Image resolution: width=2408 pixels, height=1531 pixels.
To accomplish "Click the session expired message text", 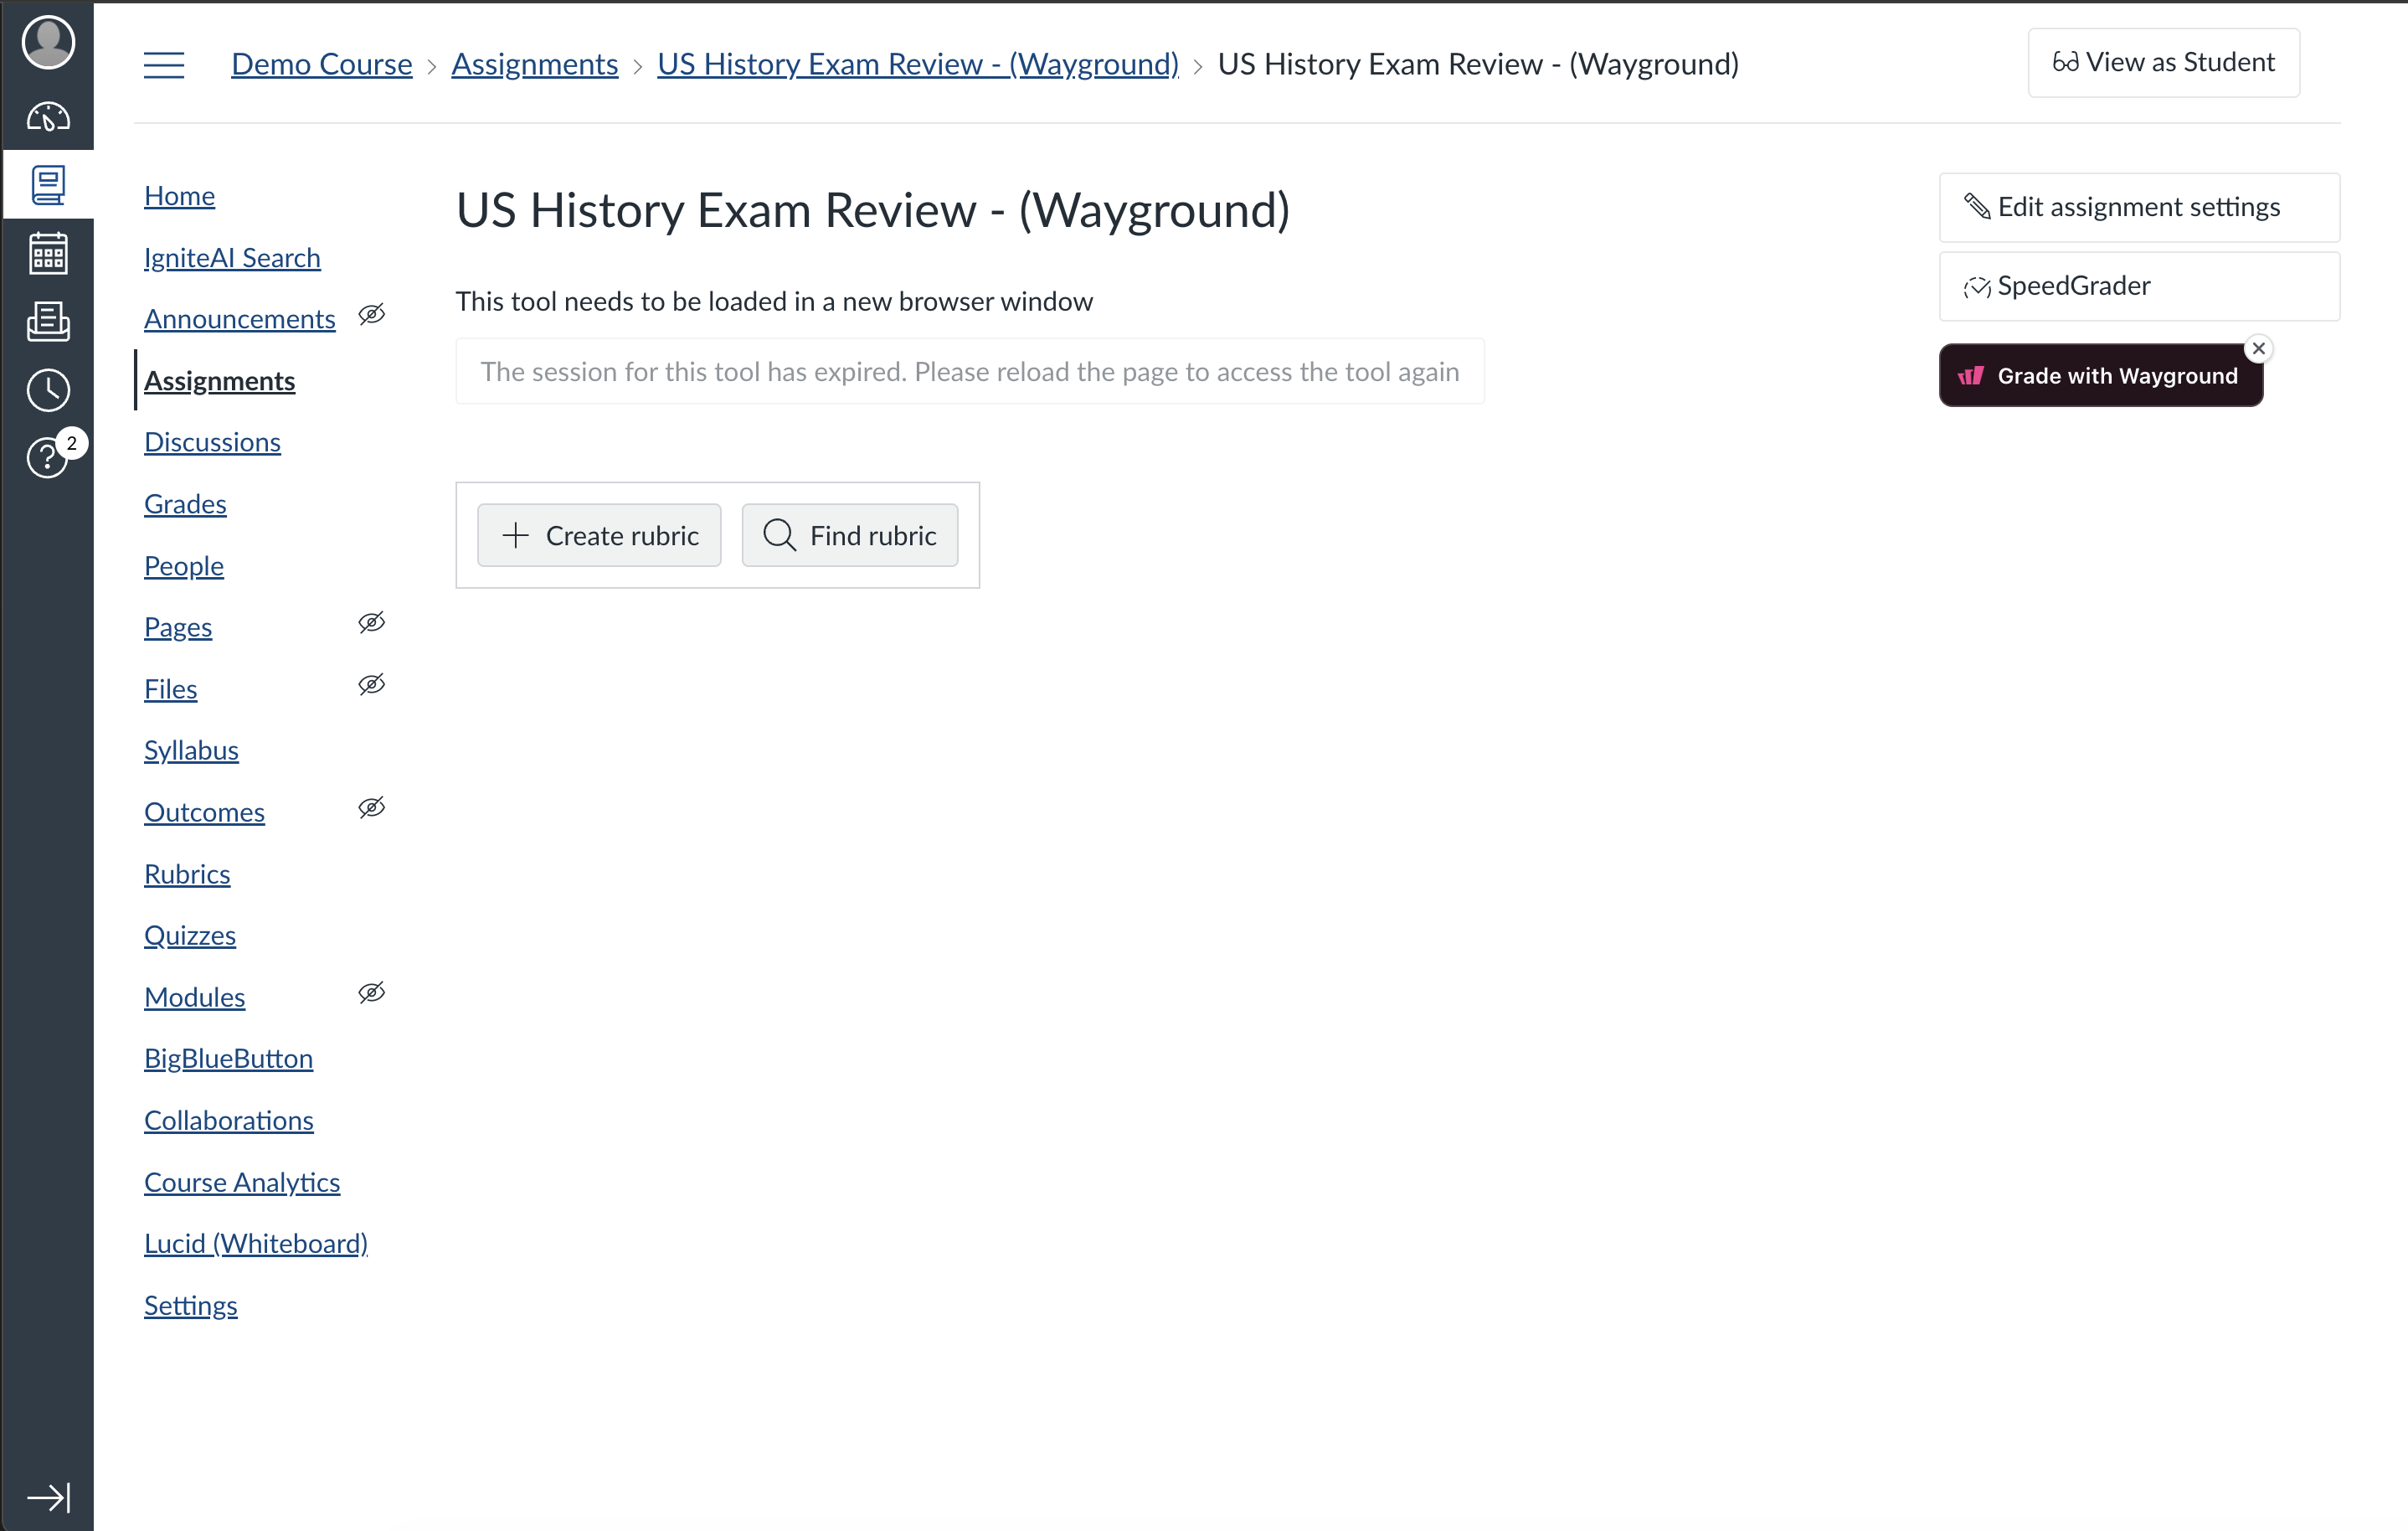I will tap(970, 372).
